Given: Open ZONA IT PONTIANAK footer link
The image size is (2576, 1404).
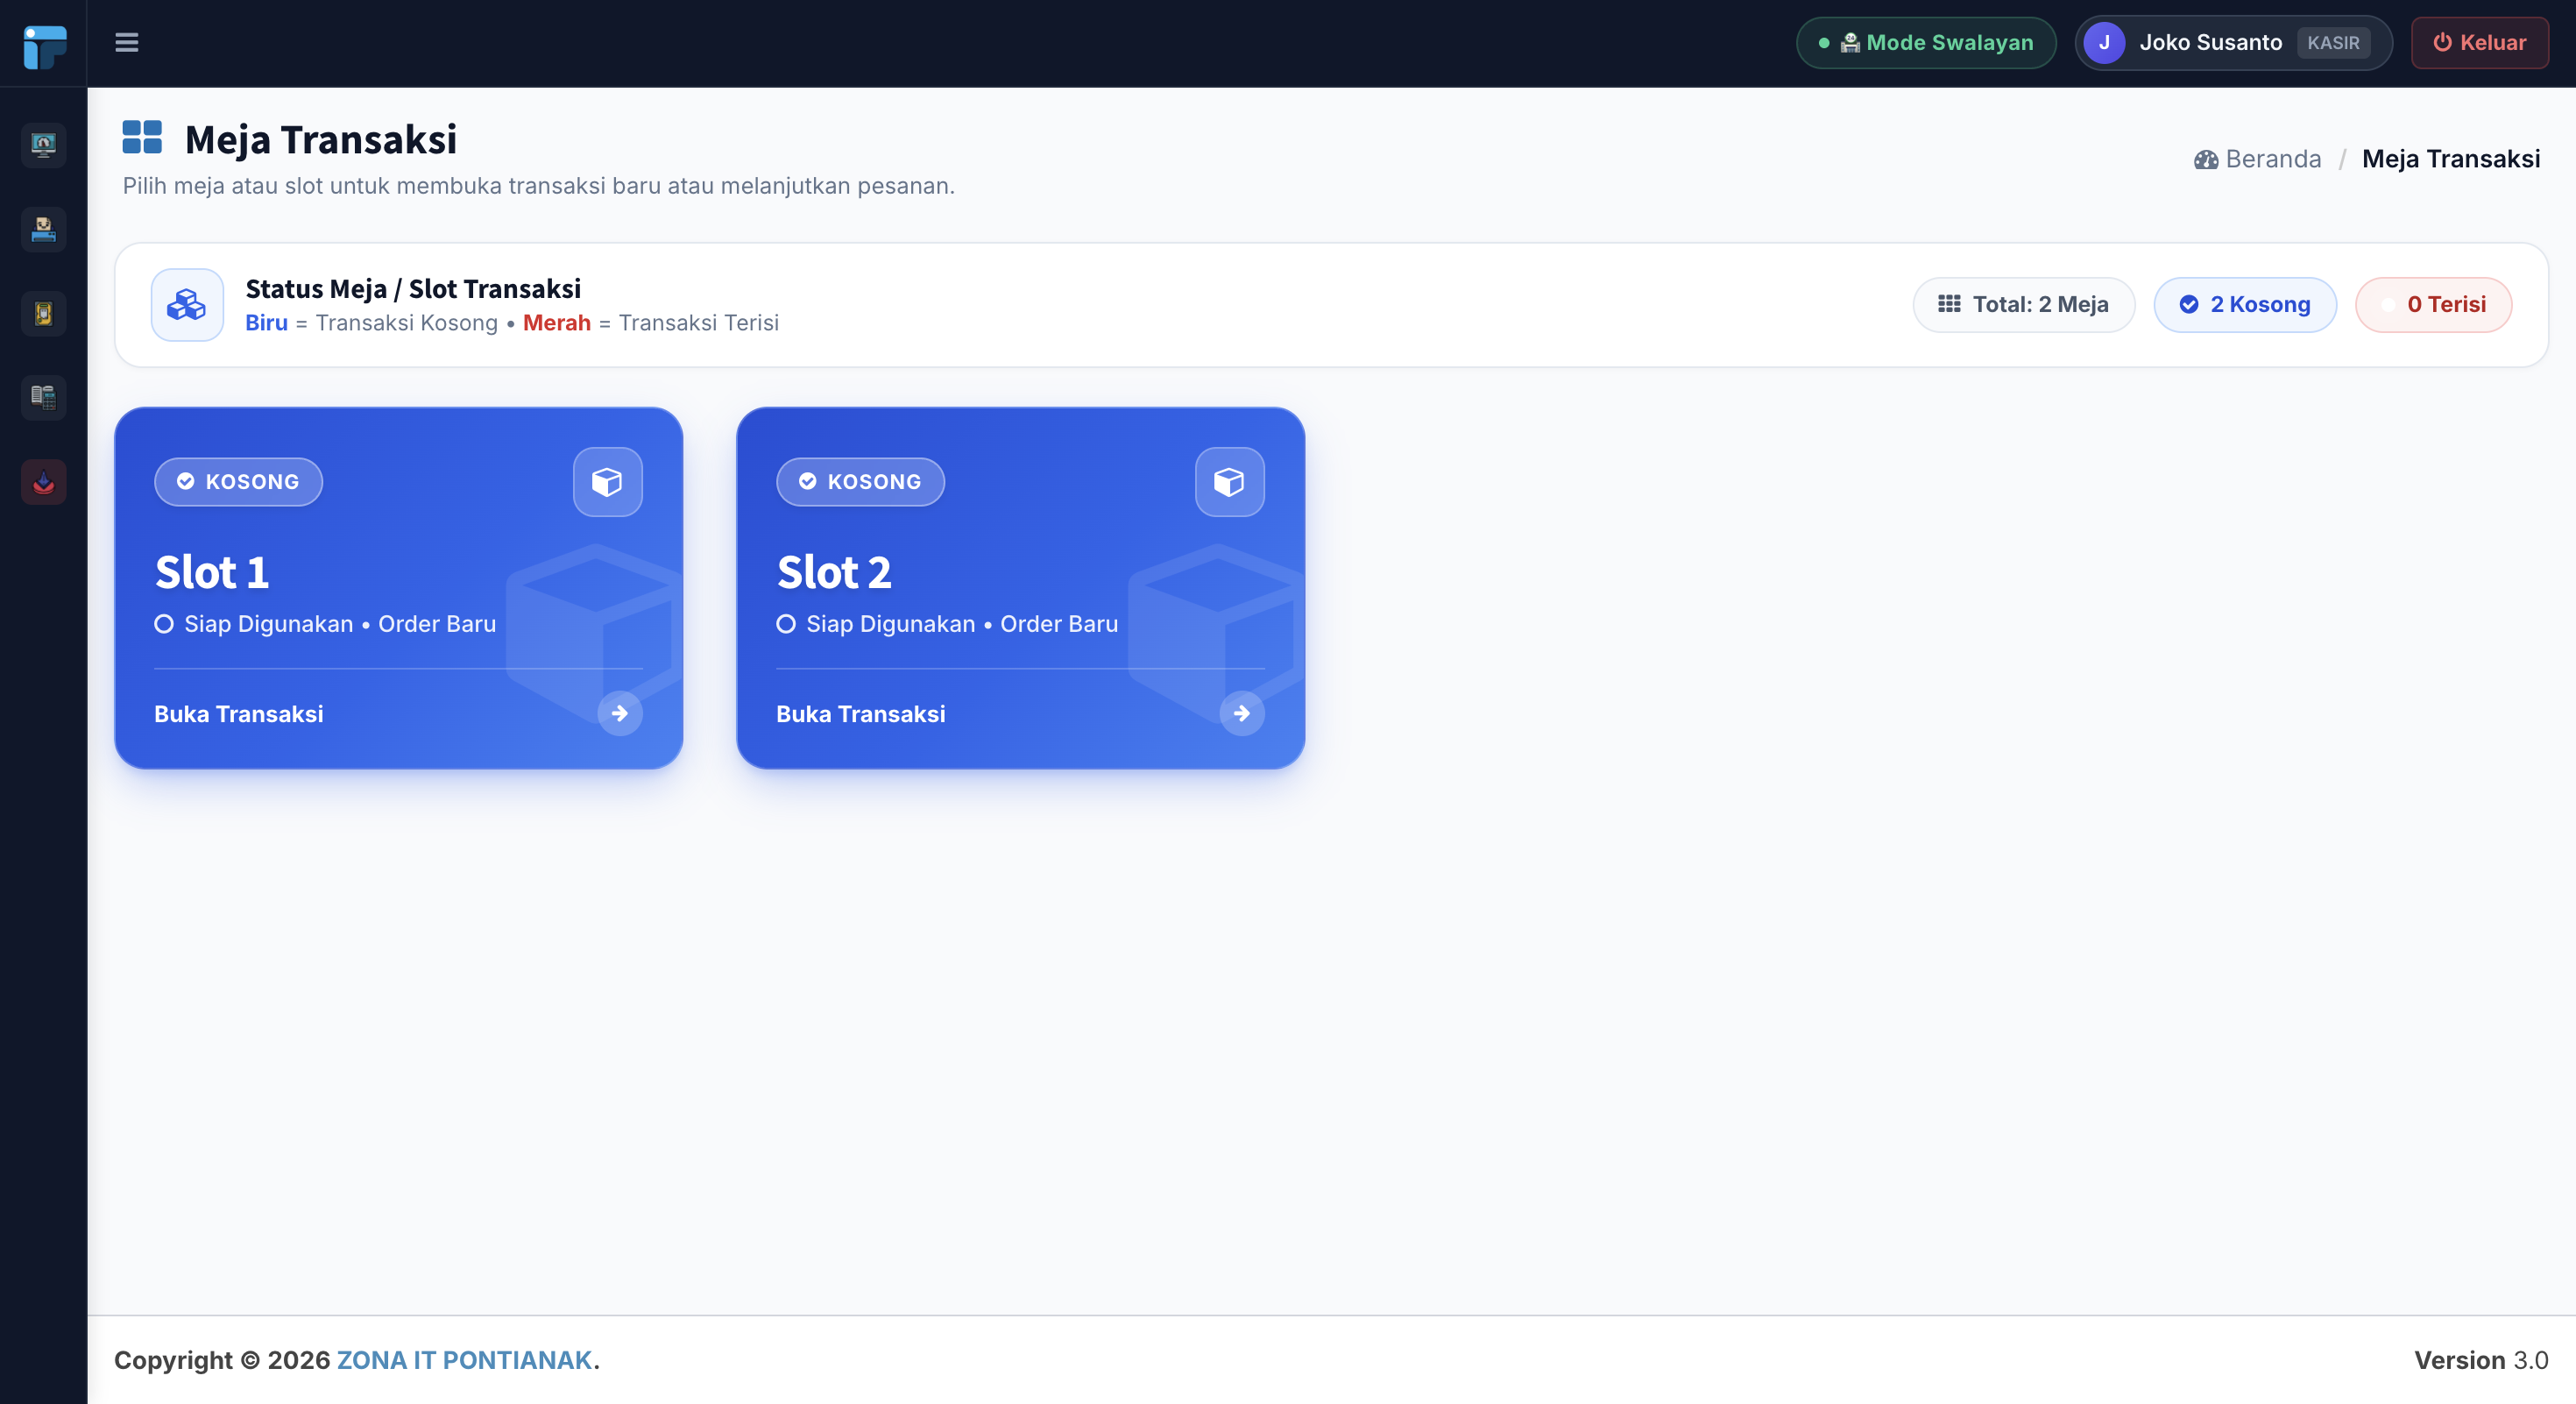Looking at the screenshot, I should point(464,1360).
